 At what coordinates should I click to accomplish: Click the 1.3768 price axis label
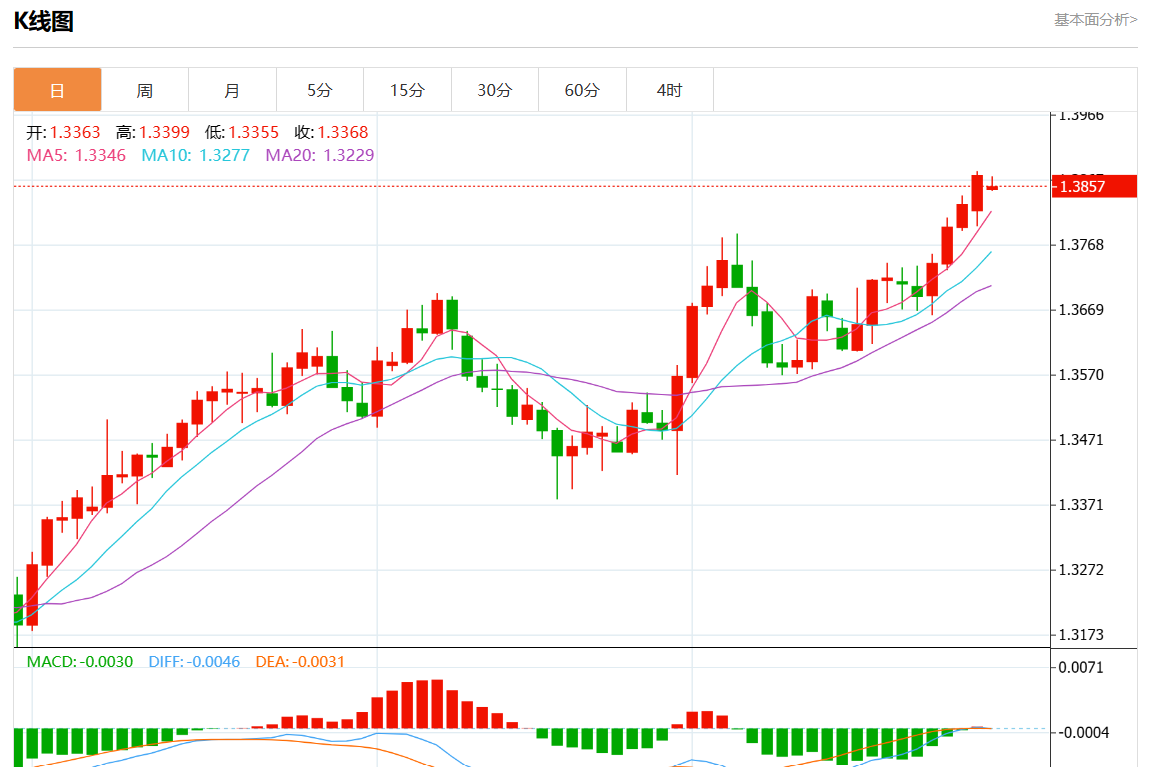(x=1081, y=244)
